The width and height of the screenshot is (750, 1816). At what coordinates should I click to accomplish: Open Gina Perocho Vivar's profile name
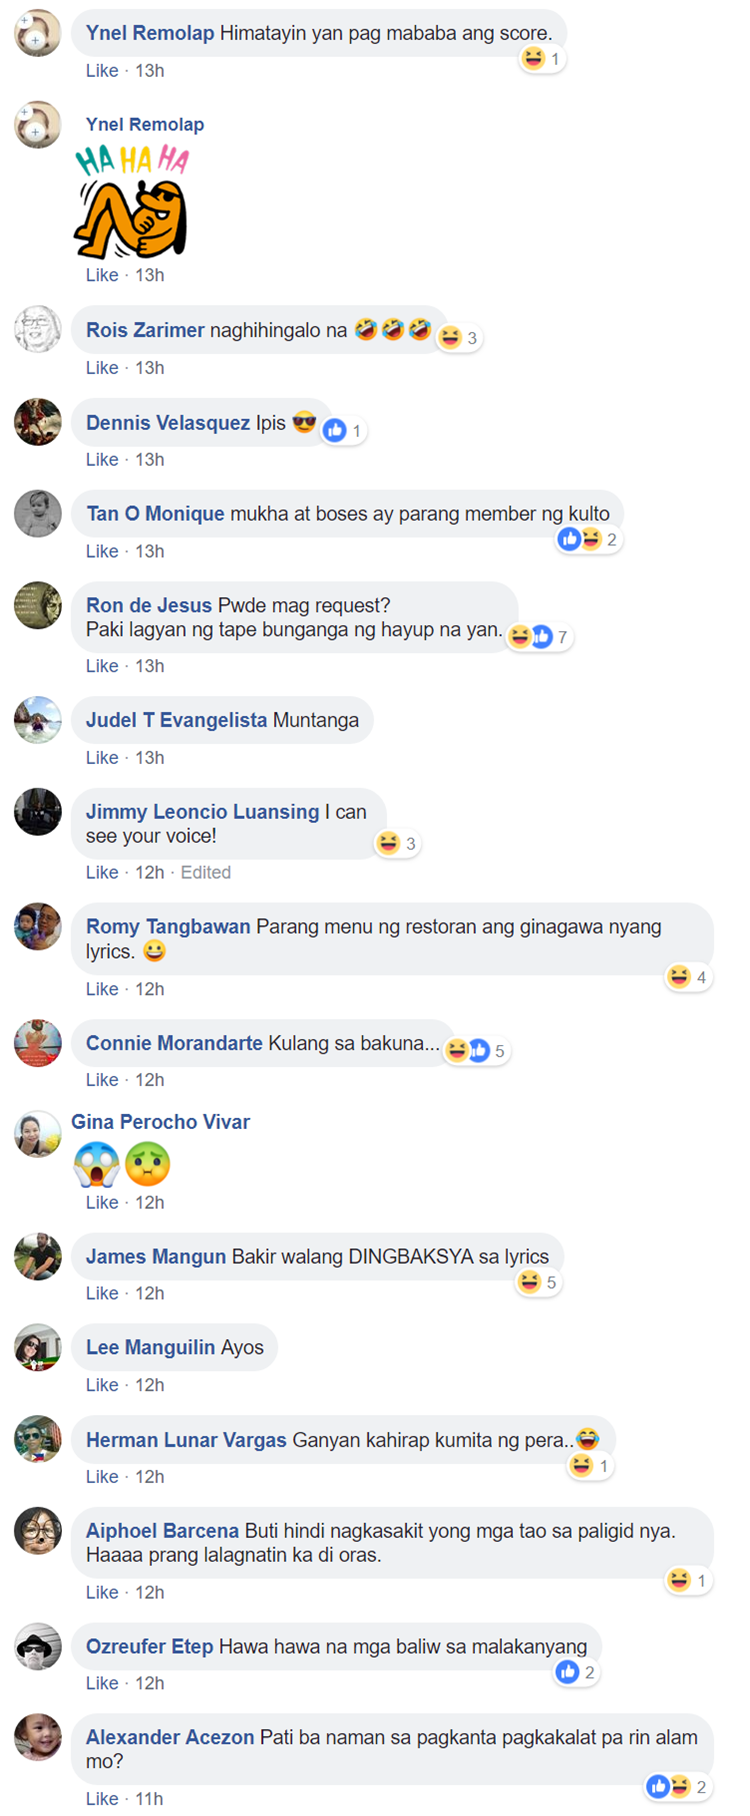(160, 1122)
